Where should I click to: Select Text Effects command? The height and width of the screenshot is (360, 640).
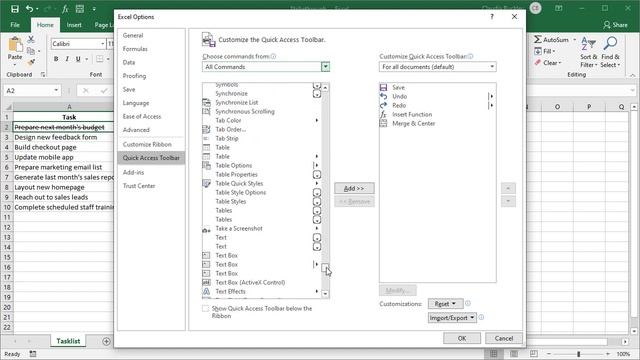[262, 291]
